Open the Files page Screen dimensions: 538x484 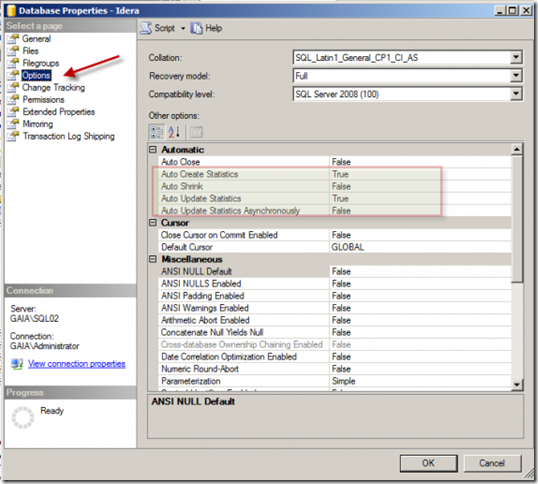click(31, 51)
